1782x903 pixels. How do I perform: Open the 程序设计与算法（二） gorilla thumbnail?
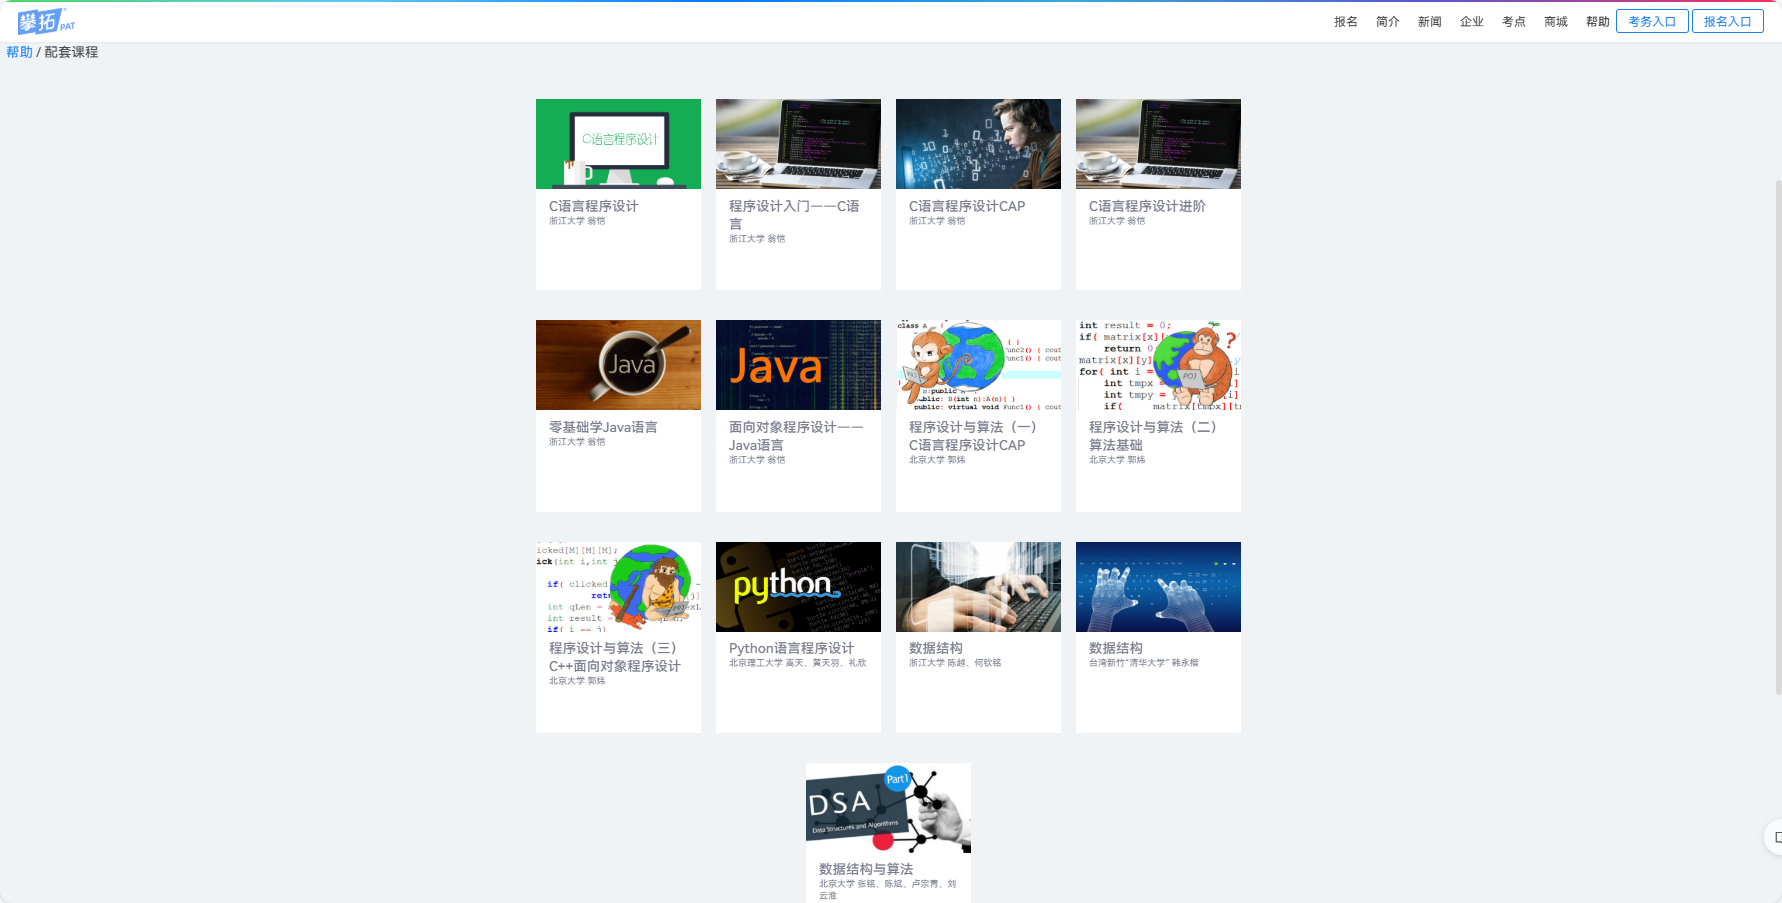point(1158,365)
